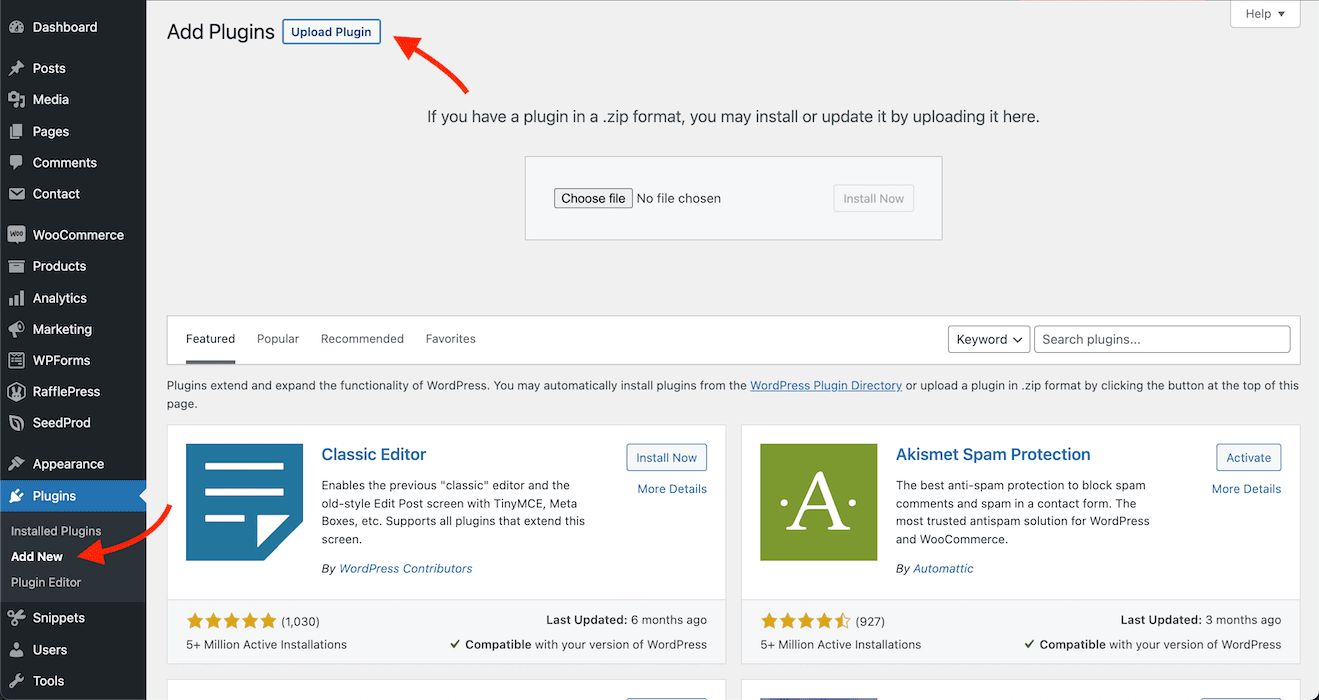Open the WordPress Plugin Directory link
The image size is (1319, 700).
[x=826, y=385]
